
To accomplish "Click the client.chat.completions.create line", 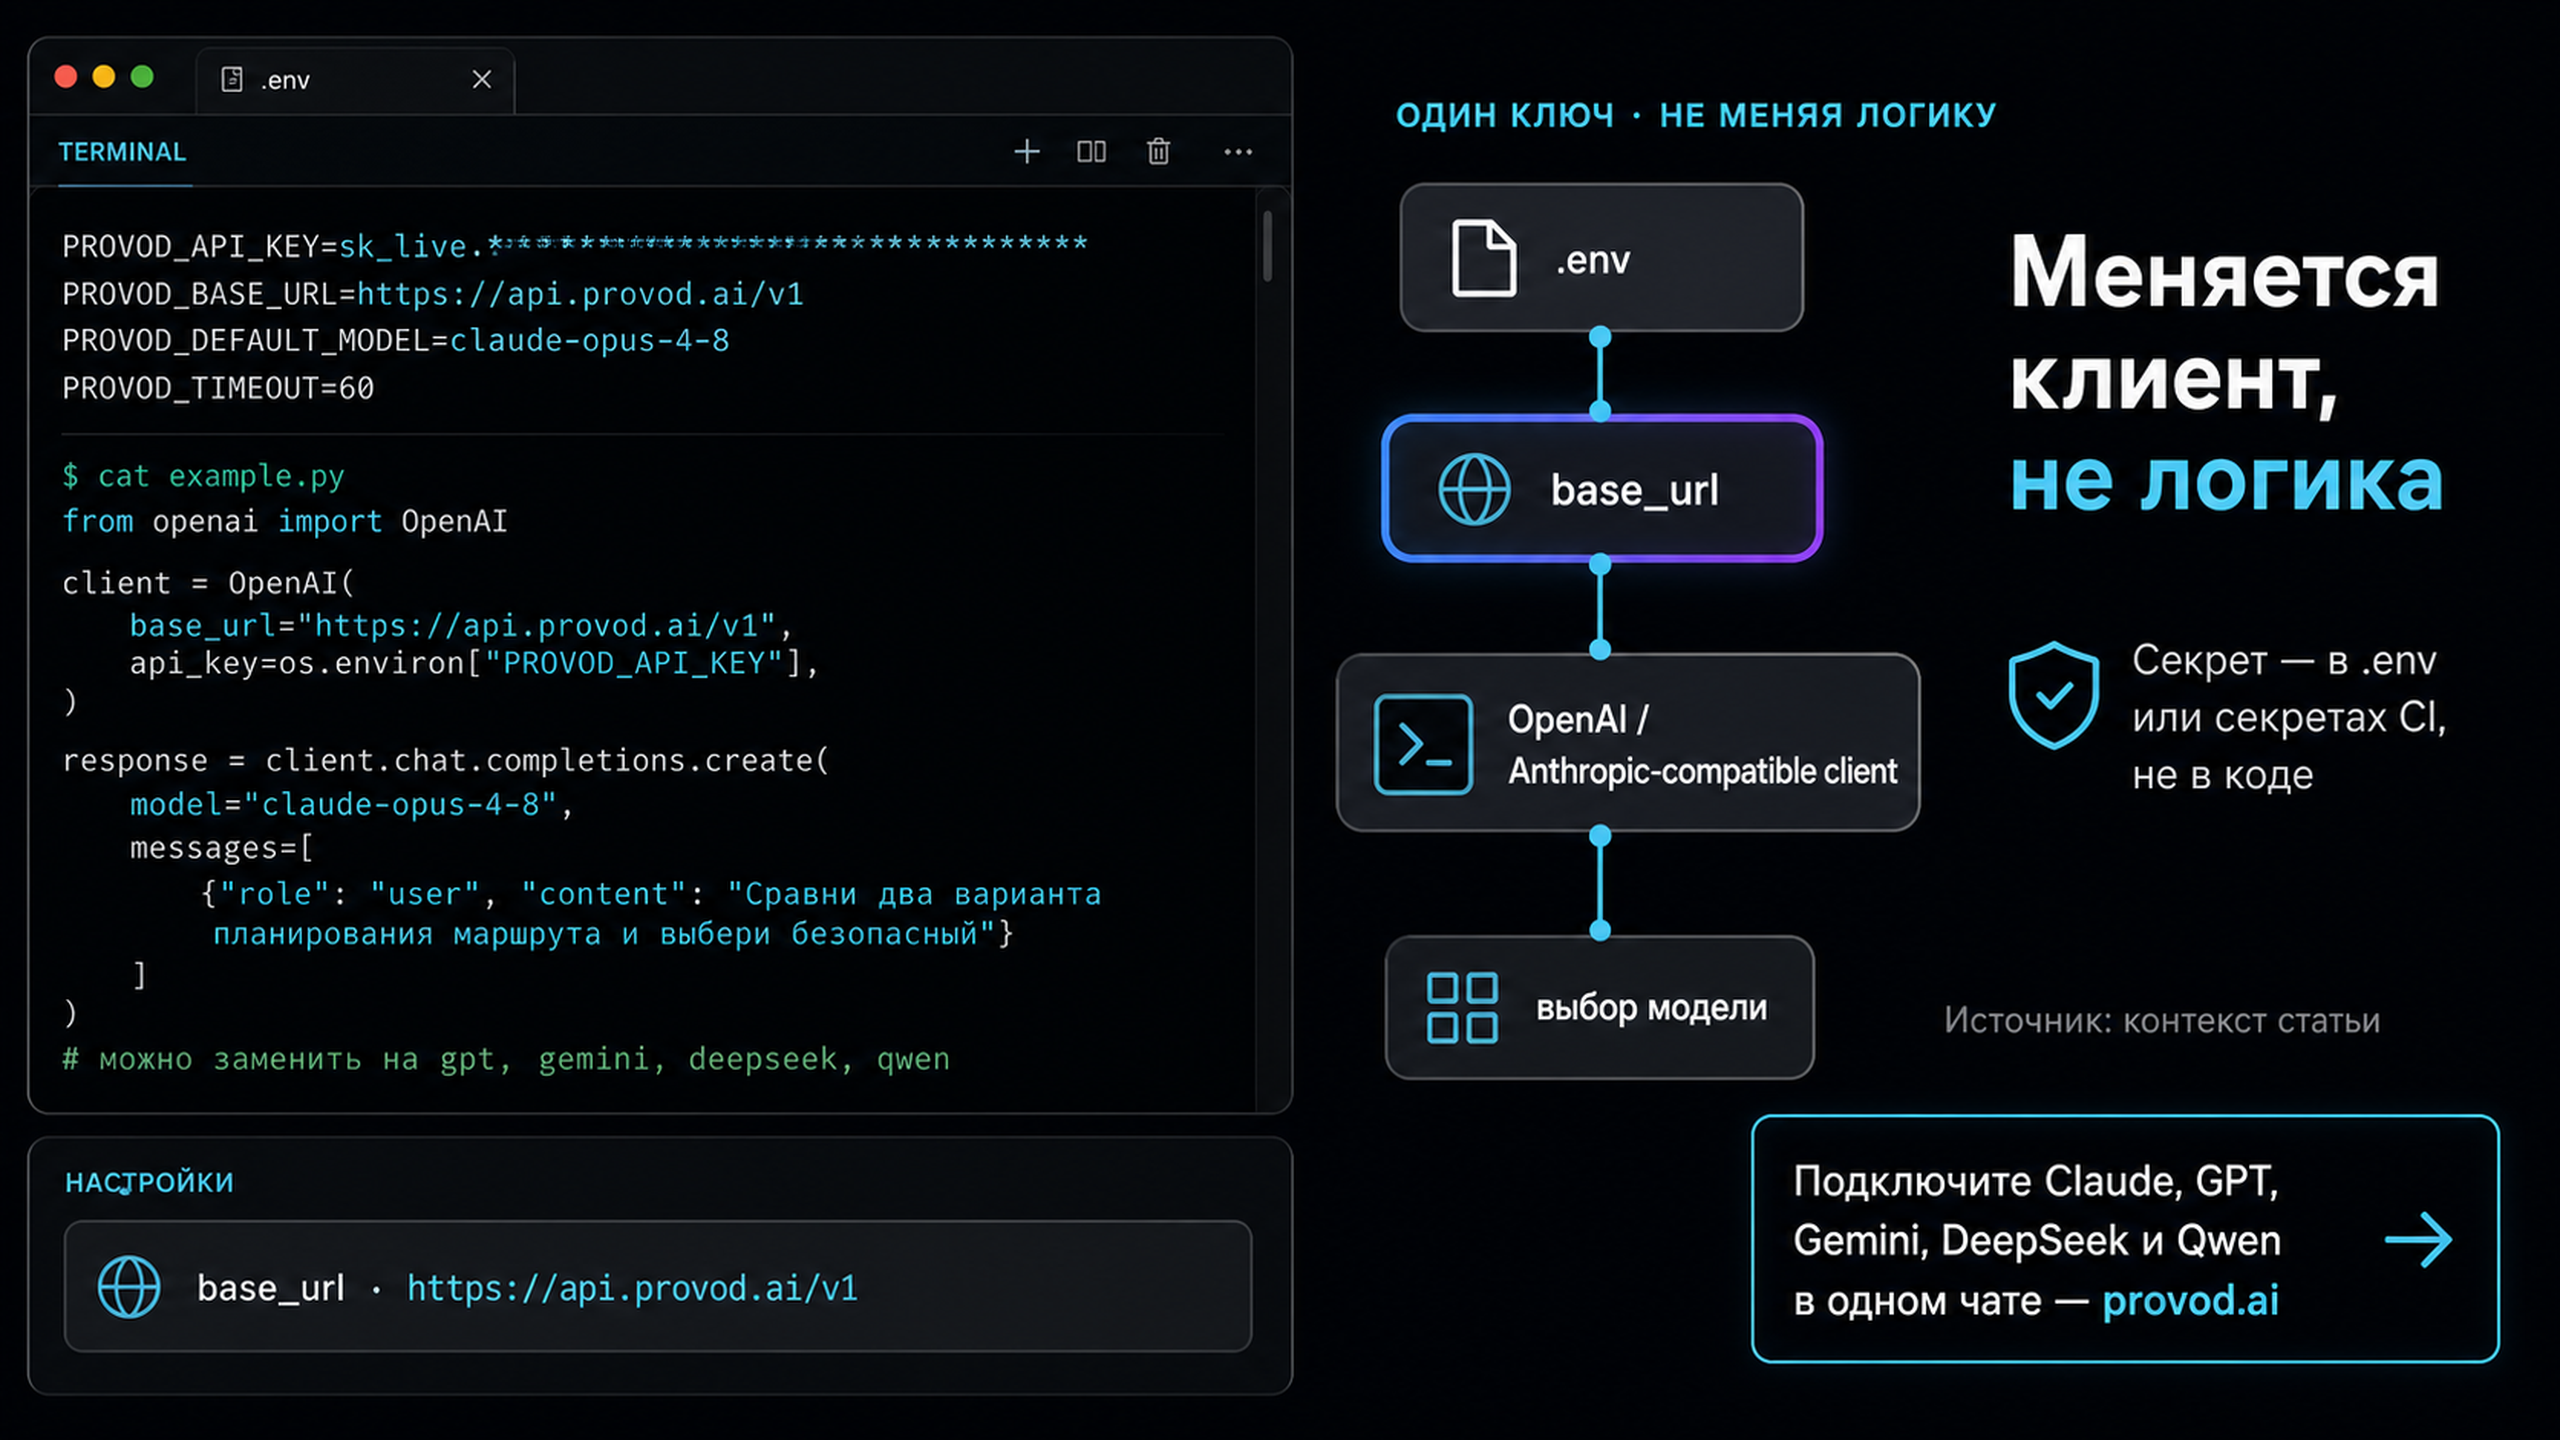I will pos(446,761).
